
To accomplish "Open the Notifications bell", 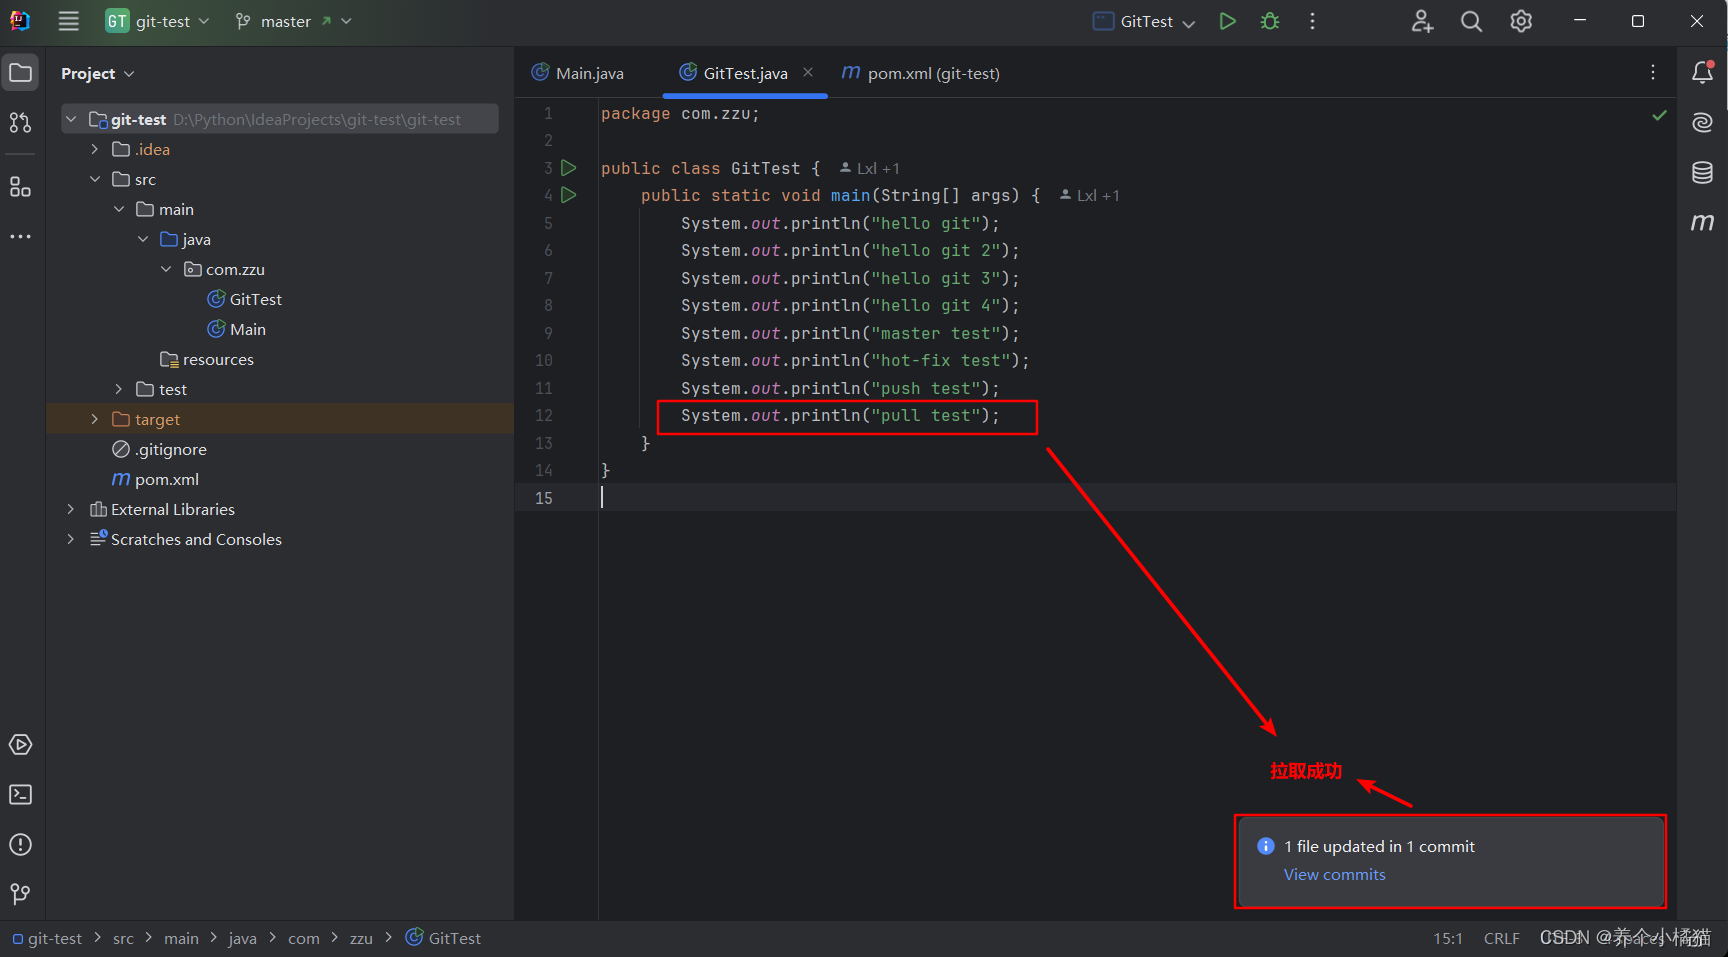I will point(1702,72).
